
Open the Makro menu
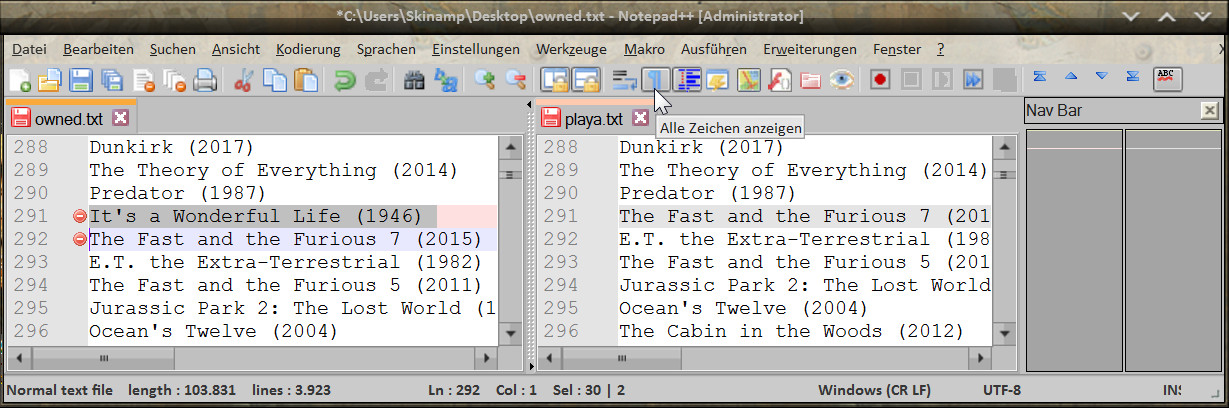(x=643, y=49)
